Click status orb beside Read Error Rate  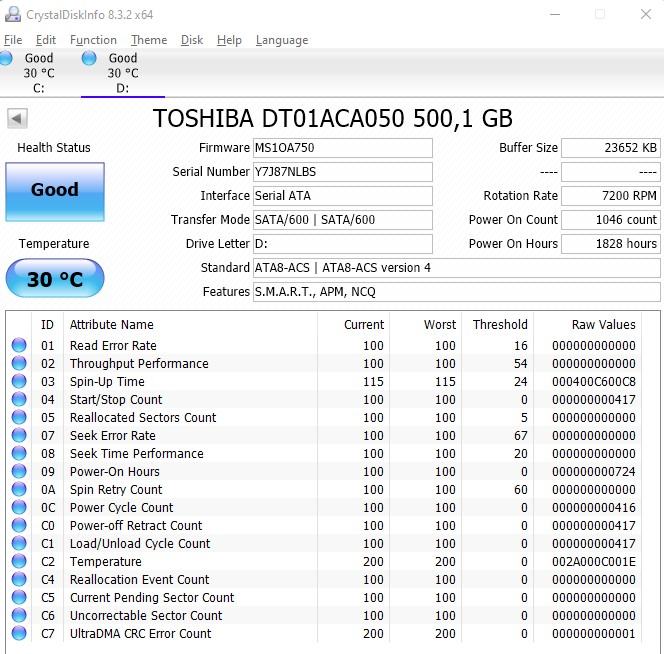(x=19, y=346)
